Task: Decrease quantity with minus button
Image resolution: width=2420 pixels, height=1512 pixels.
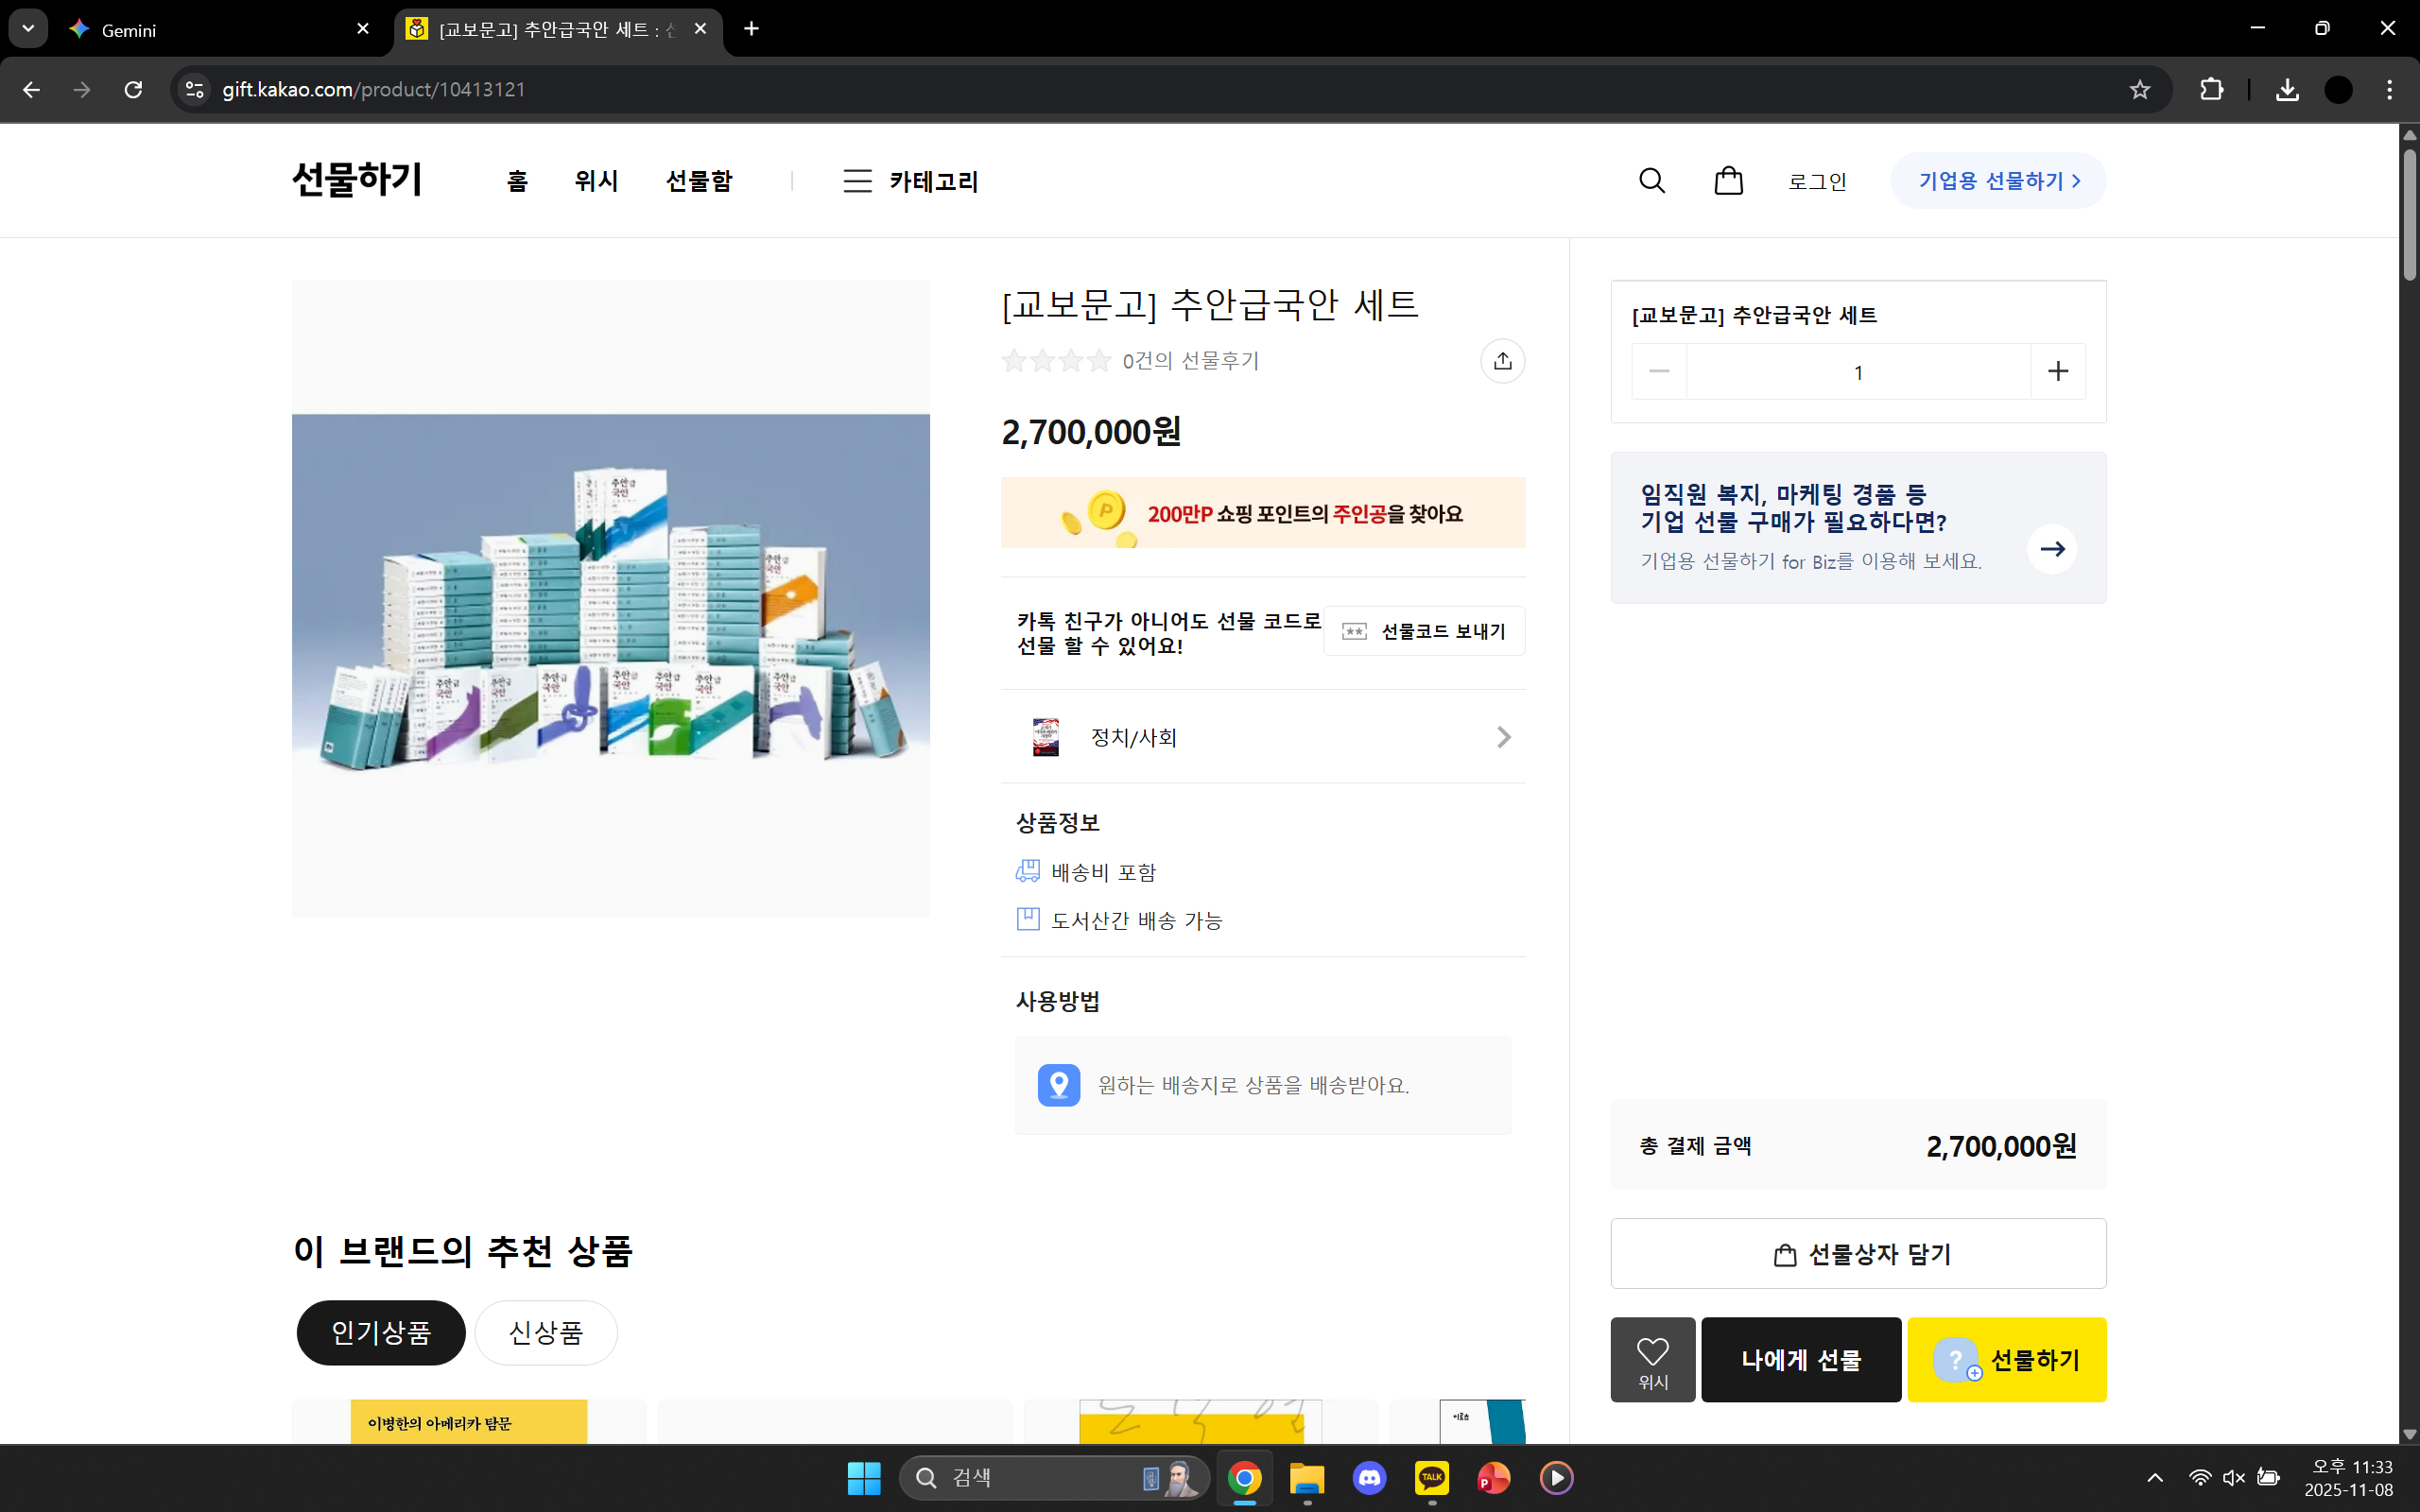Action: [x=1659, y=372]
